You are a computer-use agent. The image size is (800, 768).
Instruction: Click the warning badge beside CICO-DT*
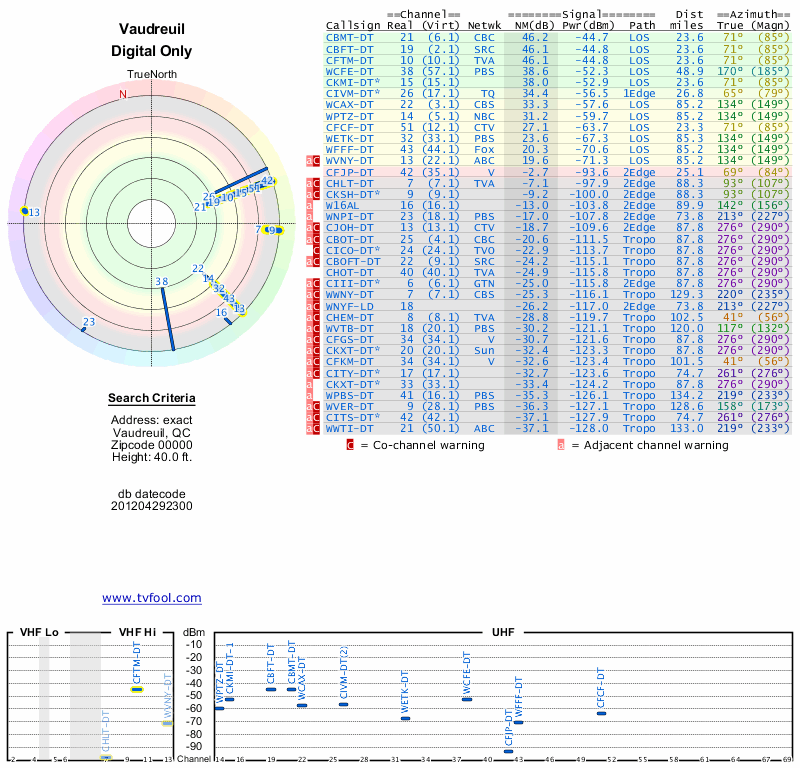point(316,250)
